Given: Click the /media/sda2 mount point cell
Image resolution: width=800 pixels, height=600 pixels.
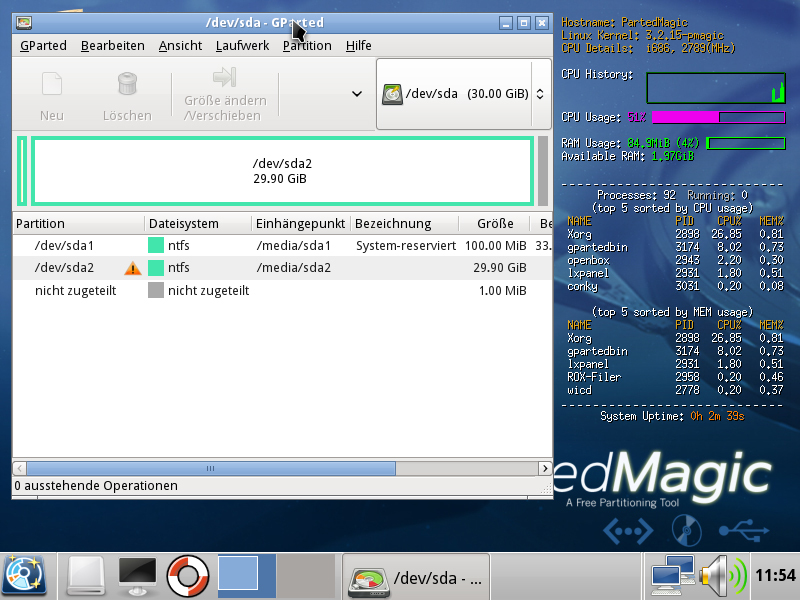Looking at the screenshot, I should coord(294,267).
